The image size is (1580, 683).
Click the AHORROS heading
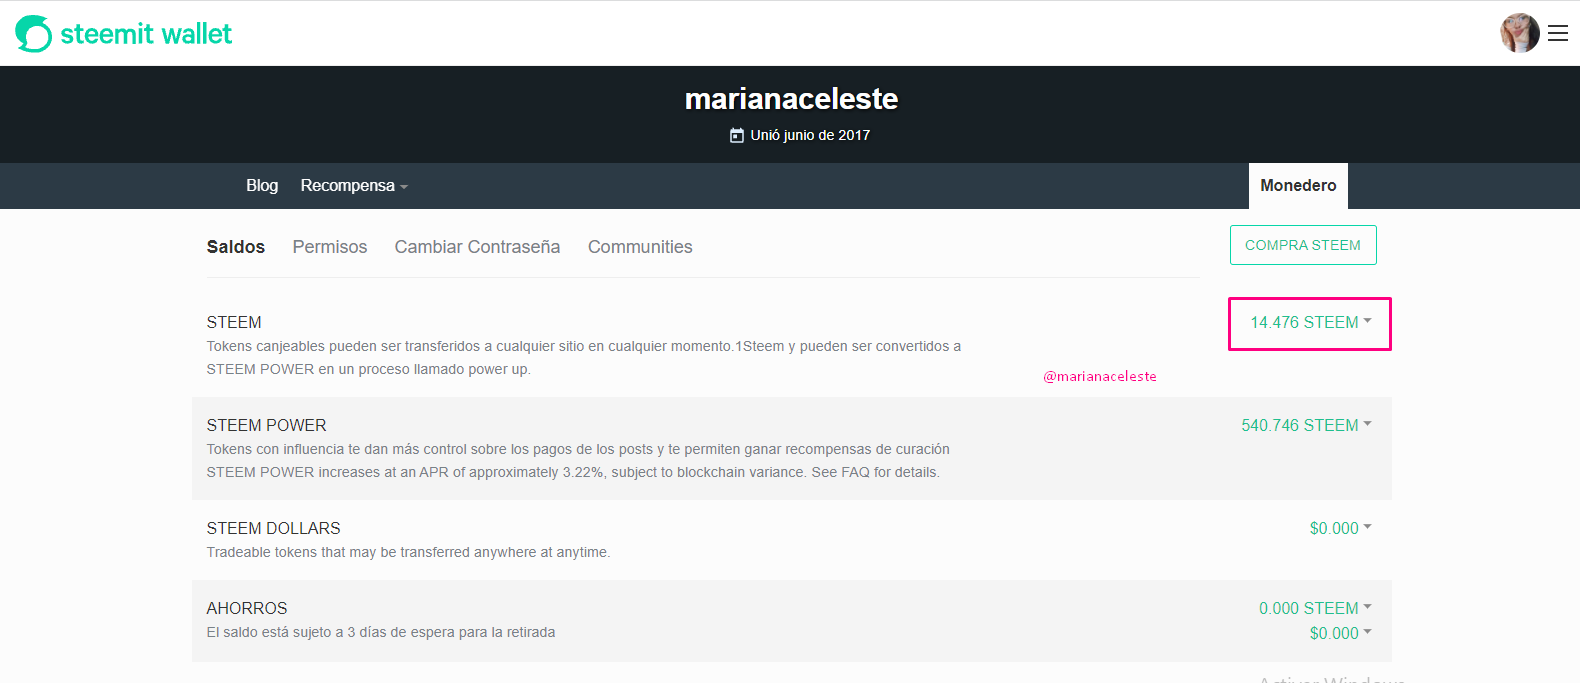(247, 608)
